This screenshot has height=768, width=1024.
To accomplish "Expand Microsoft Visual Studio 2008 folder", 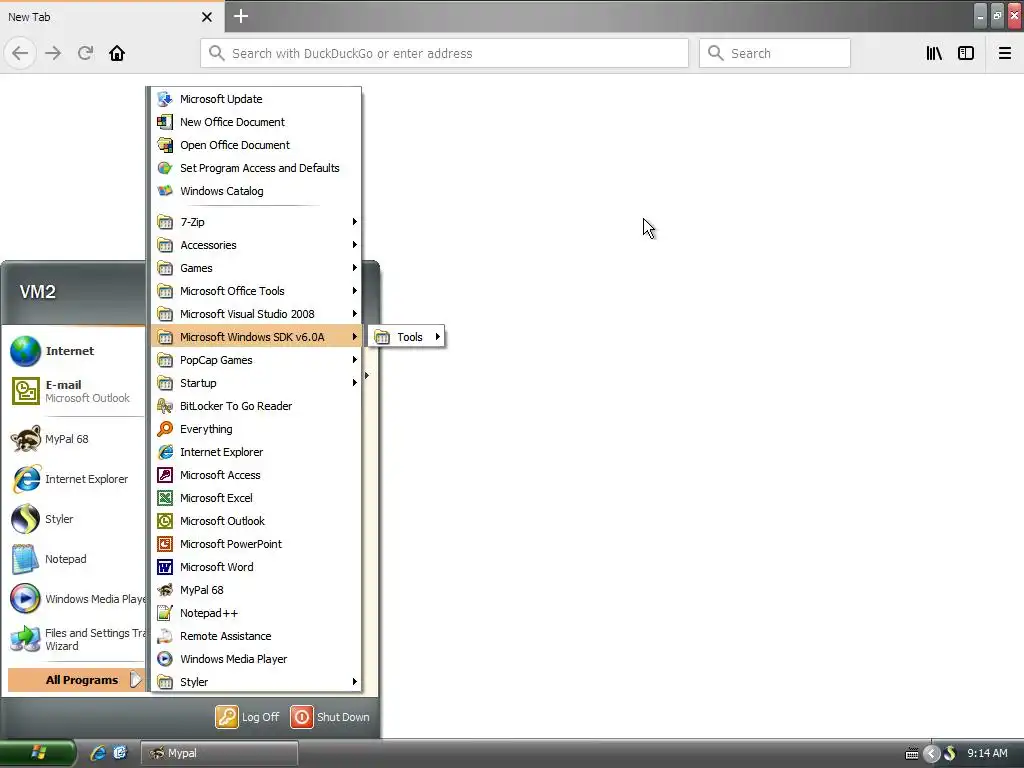I will pyautogui.click(x=256, y=314).
